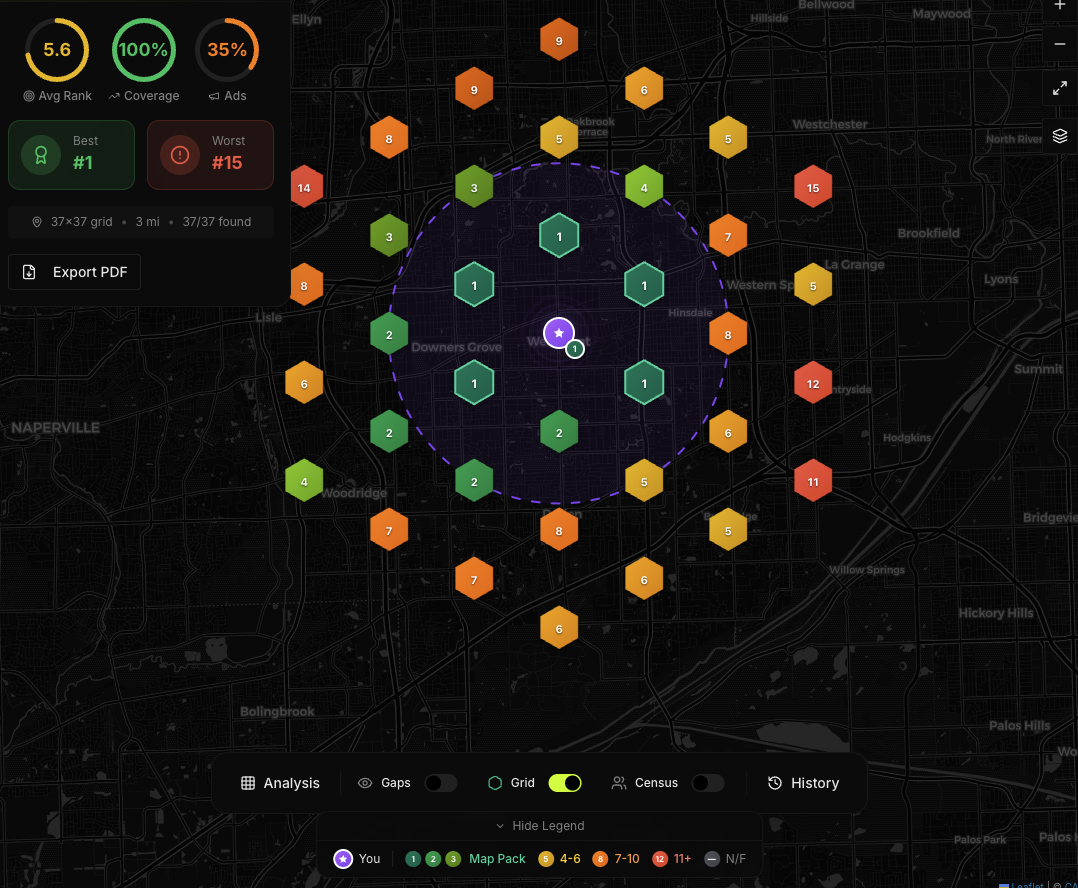Screen dimensions: 1078x888
Task: Click the award ribbon icon in Best card
Action: pyautogui.click(x=41, y=155)
